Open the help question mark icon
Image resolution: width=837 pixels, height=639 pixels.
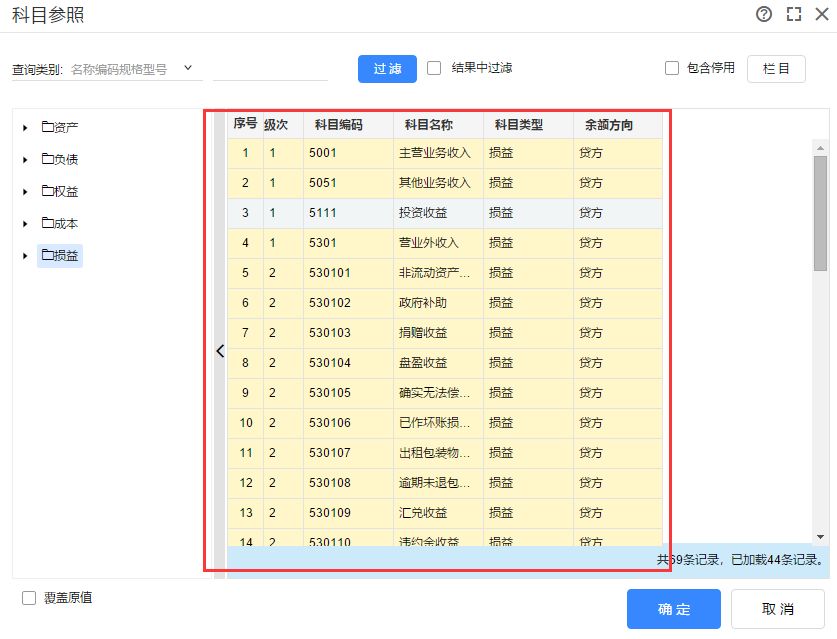coord(763,14)
